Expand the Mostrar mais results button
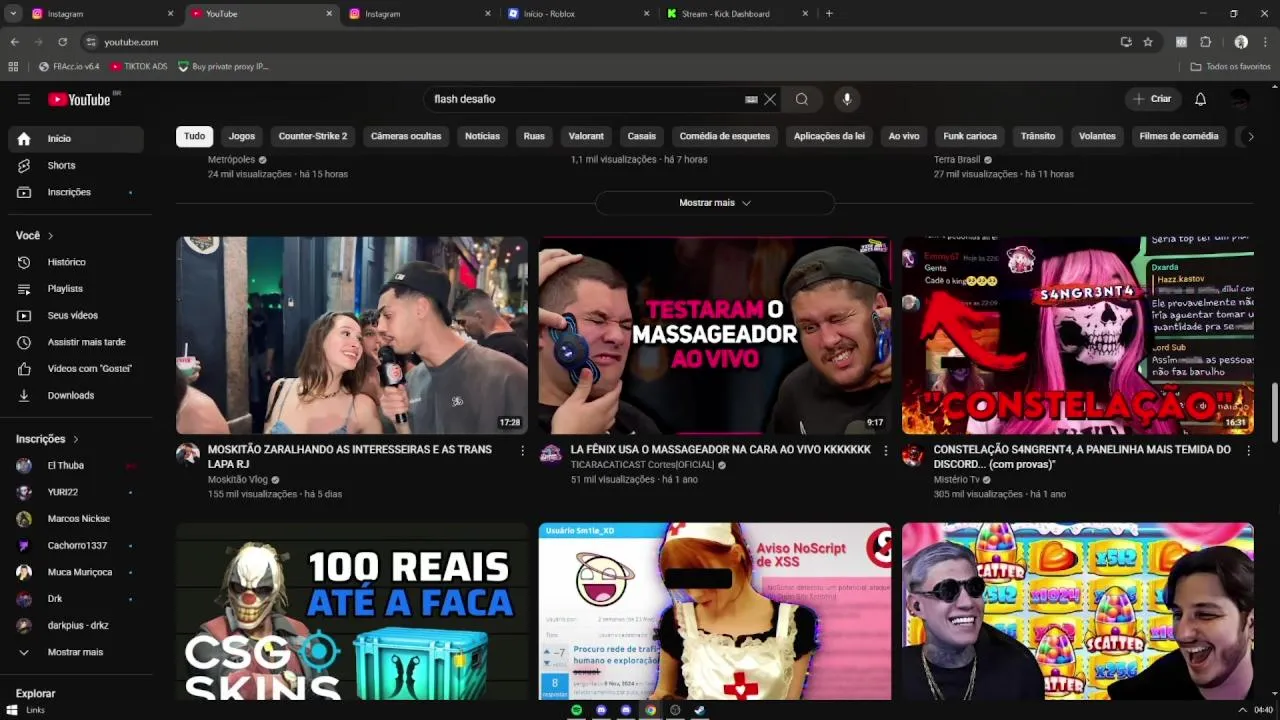 coord(715,203)
